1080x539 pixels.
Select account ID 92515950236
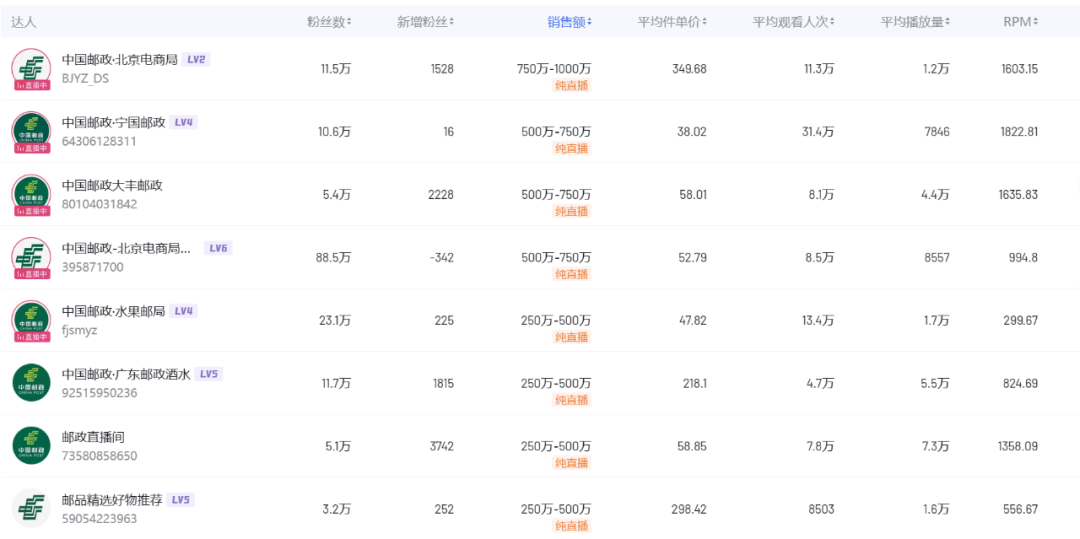[x=99, y=393]
